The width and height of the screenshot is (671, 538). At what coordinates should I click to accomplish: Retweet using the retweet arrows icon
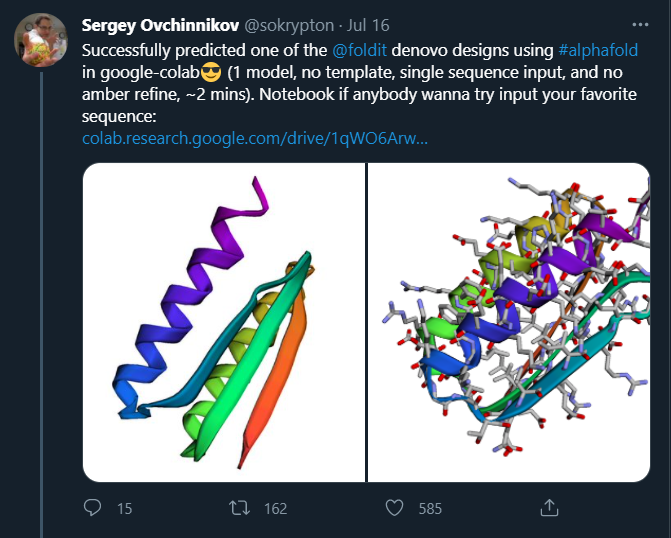(x=239, y=508)
